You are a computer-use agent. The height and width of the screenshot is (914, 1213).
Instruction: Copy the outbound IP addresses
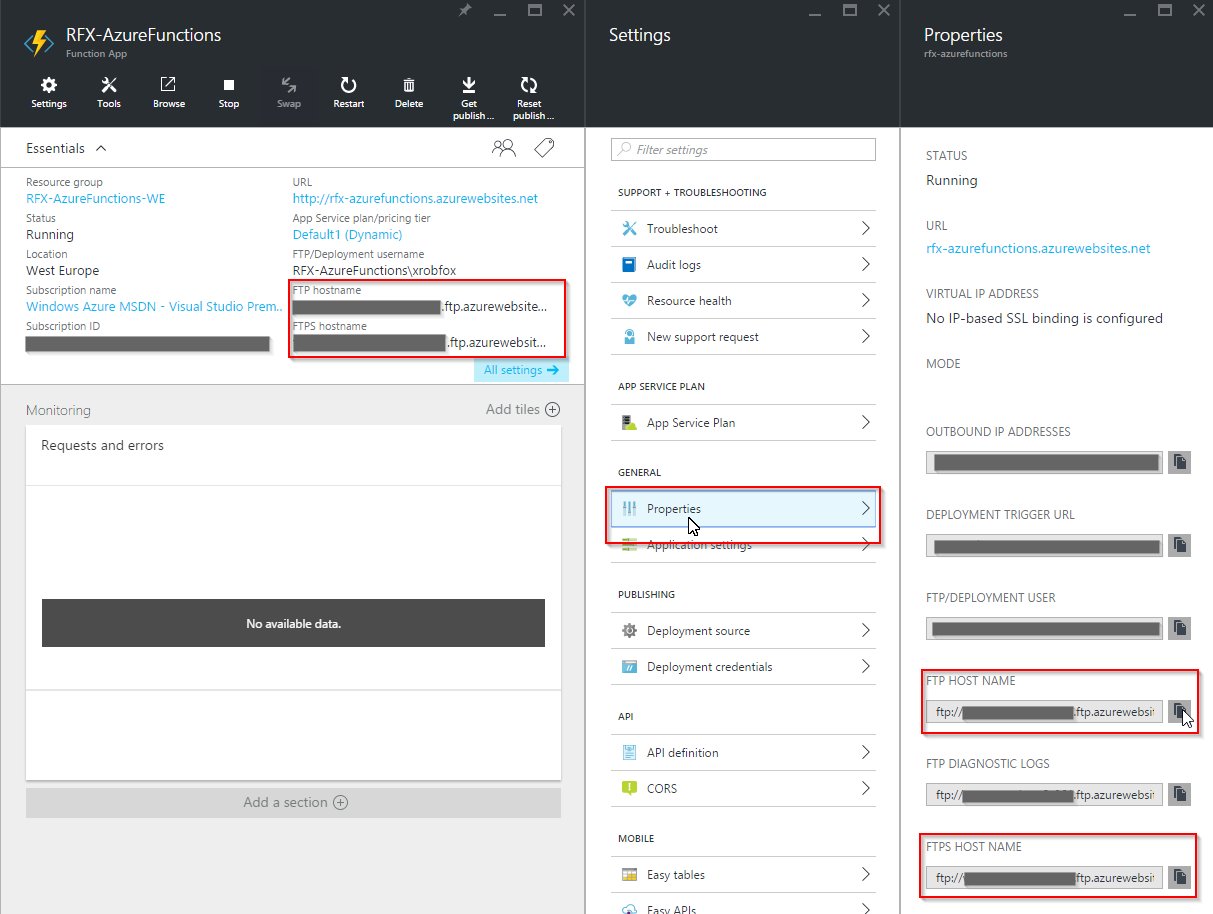click(x=1180, y=462)
